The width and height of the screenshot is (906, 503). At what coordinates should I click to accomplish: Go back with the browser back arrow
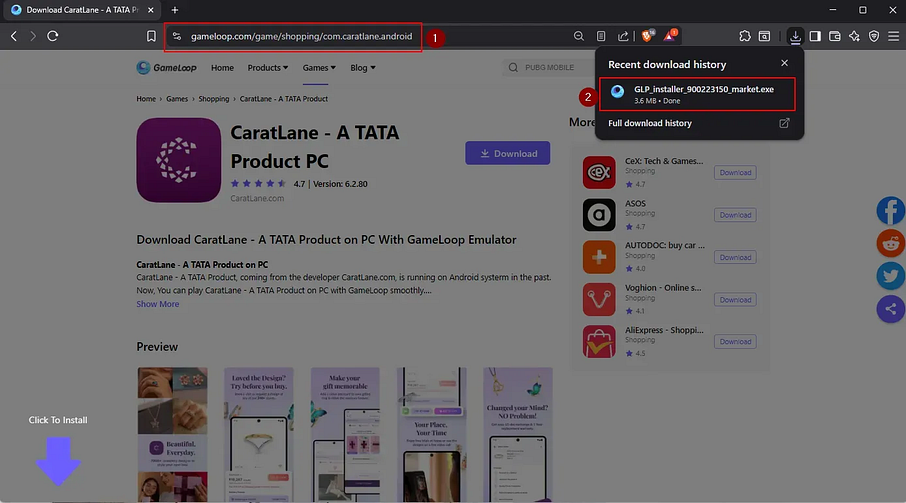(14, 36)
